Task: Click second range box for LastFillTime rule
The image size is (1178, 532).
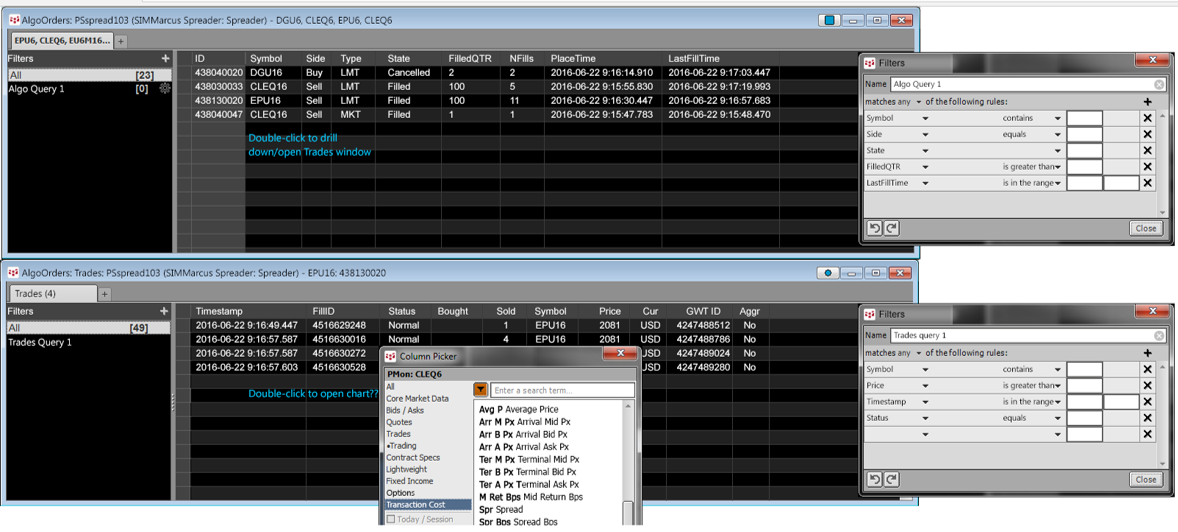Action: click(x=1122, y=183)
